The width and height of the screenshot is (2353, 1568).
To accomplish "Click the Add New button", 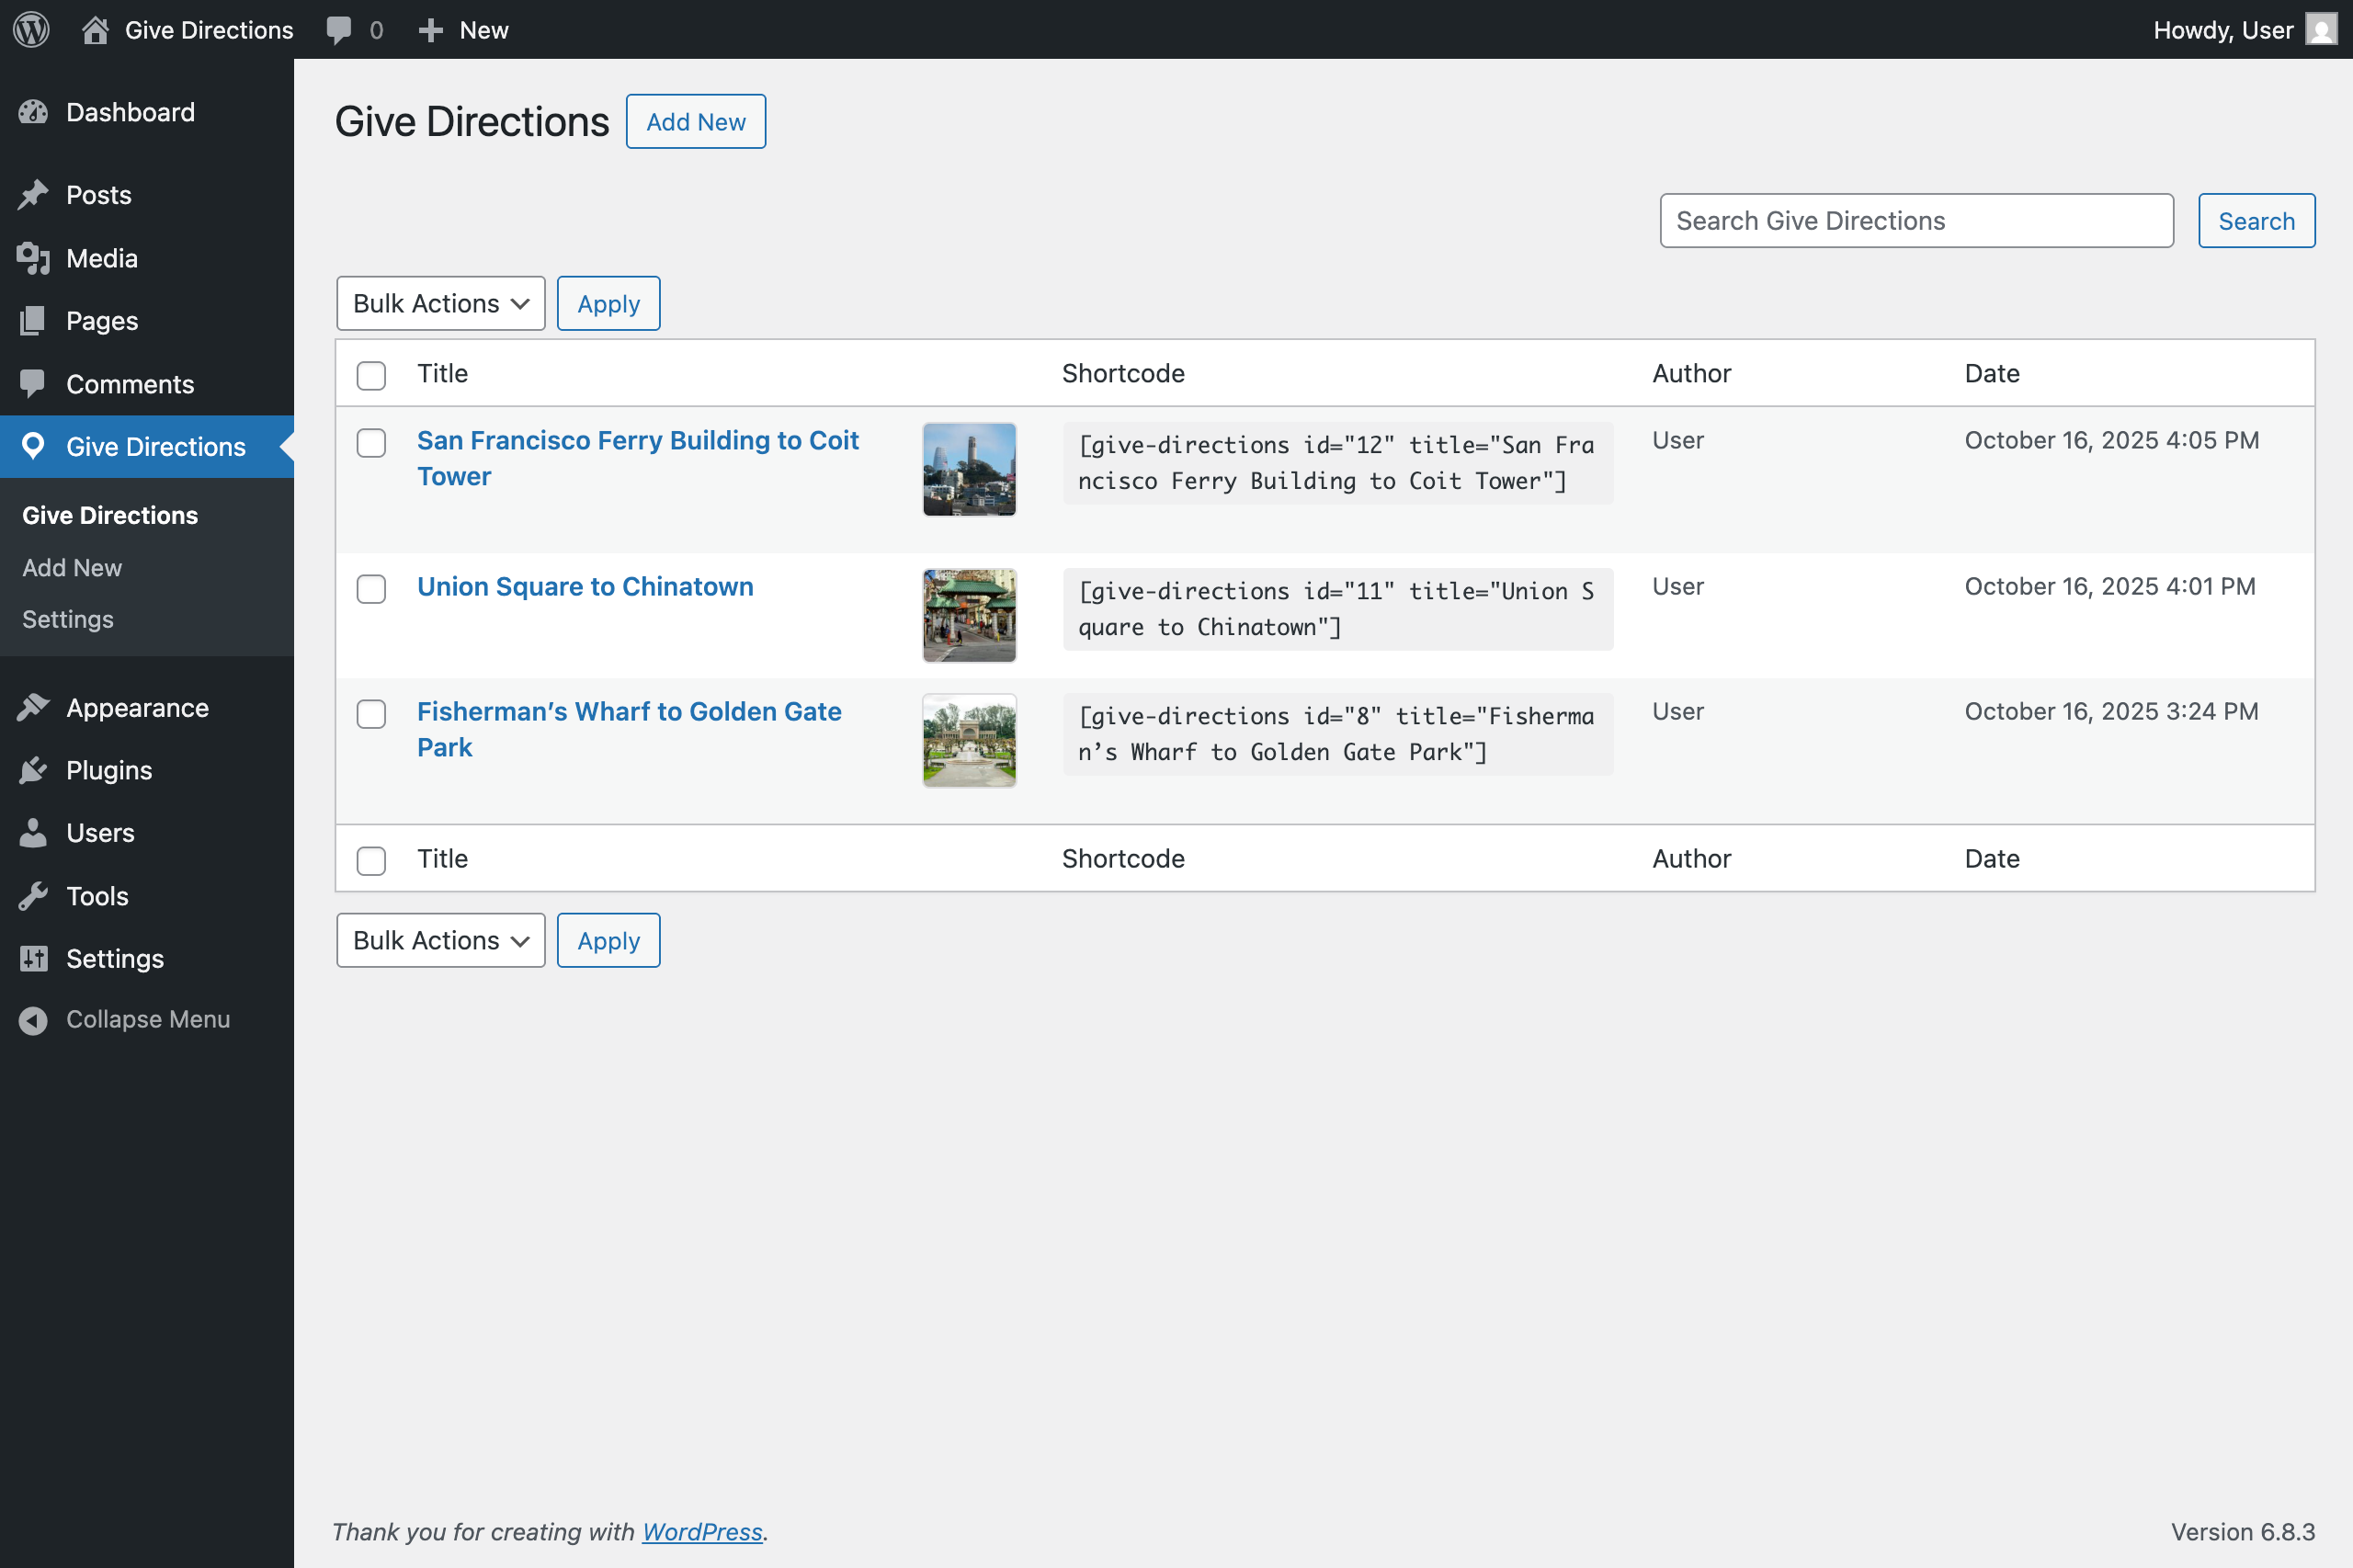I will tap(695, 121).
